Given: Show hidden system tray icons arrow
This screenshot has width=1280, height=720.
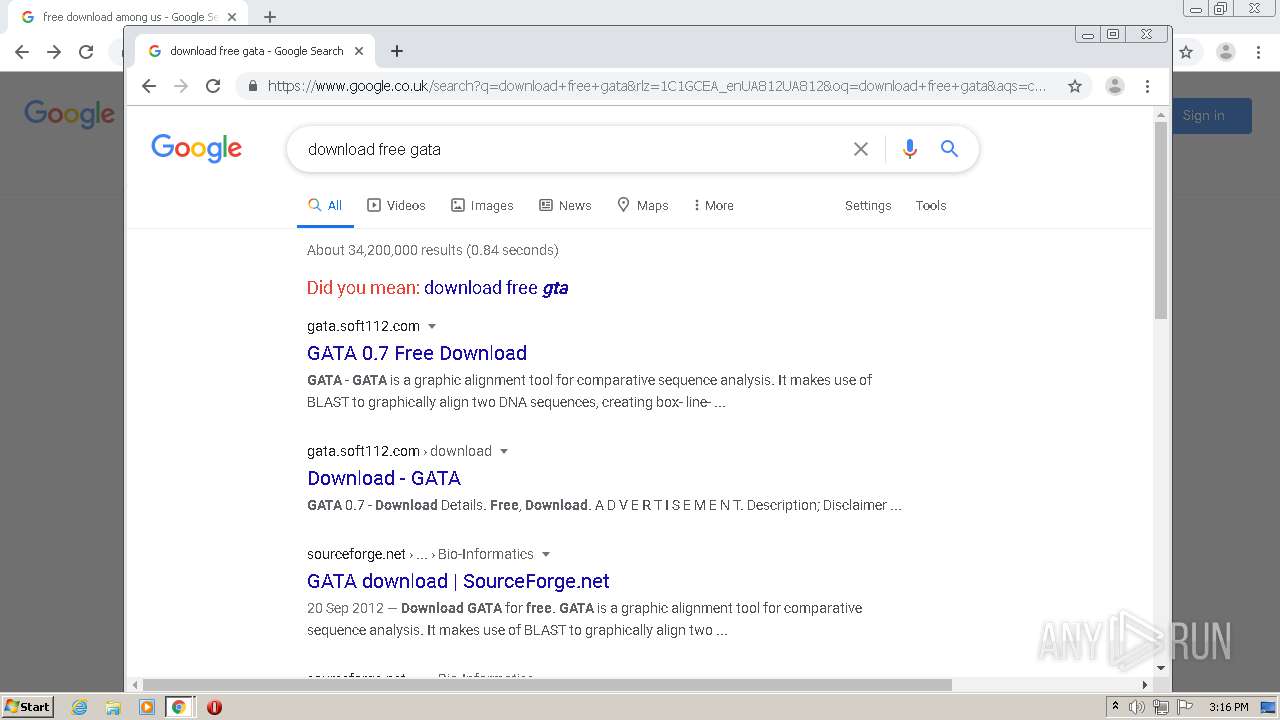Looking at the screenshot, I should (x=1115, y=706).
